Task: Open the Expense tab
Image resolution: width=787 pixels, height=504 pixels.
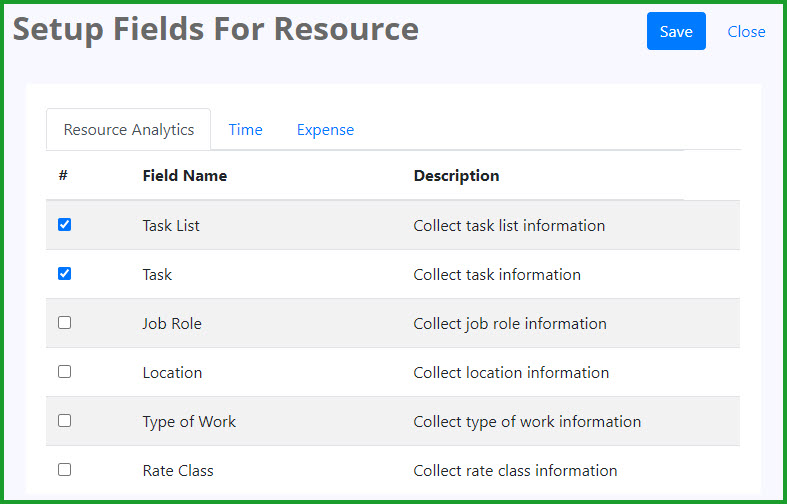Action: pos(325,130)
